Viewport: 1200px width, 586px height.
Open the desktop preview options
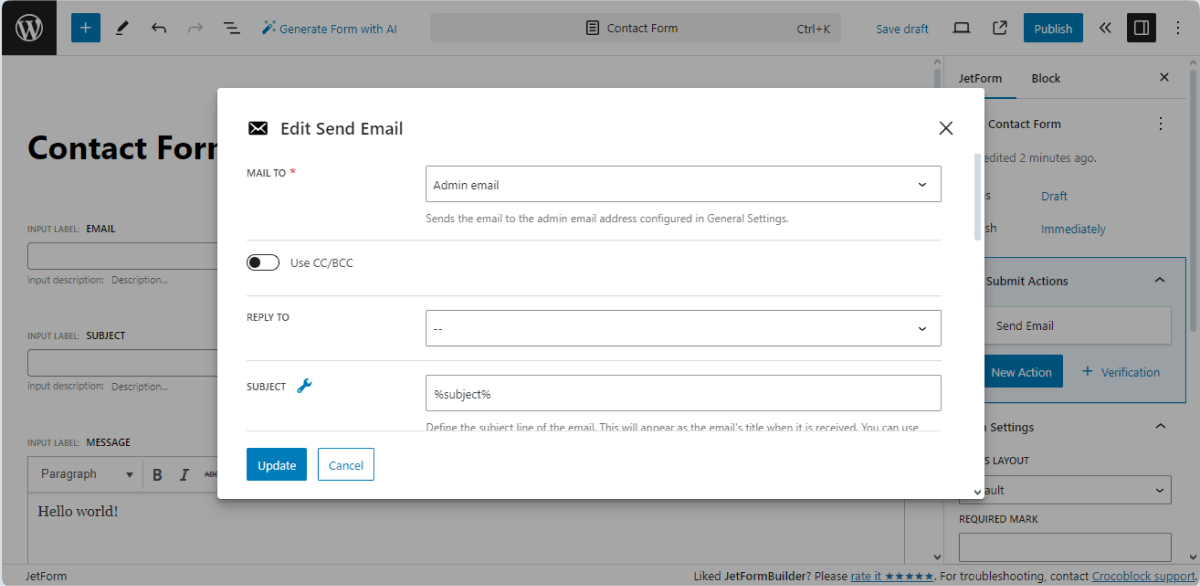coord(961,28)
